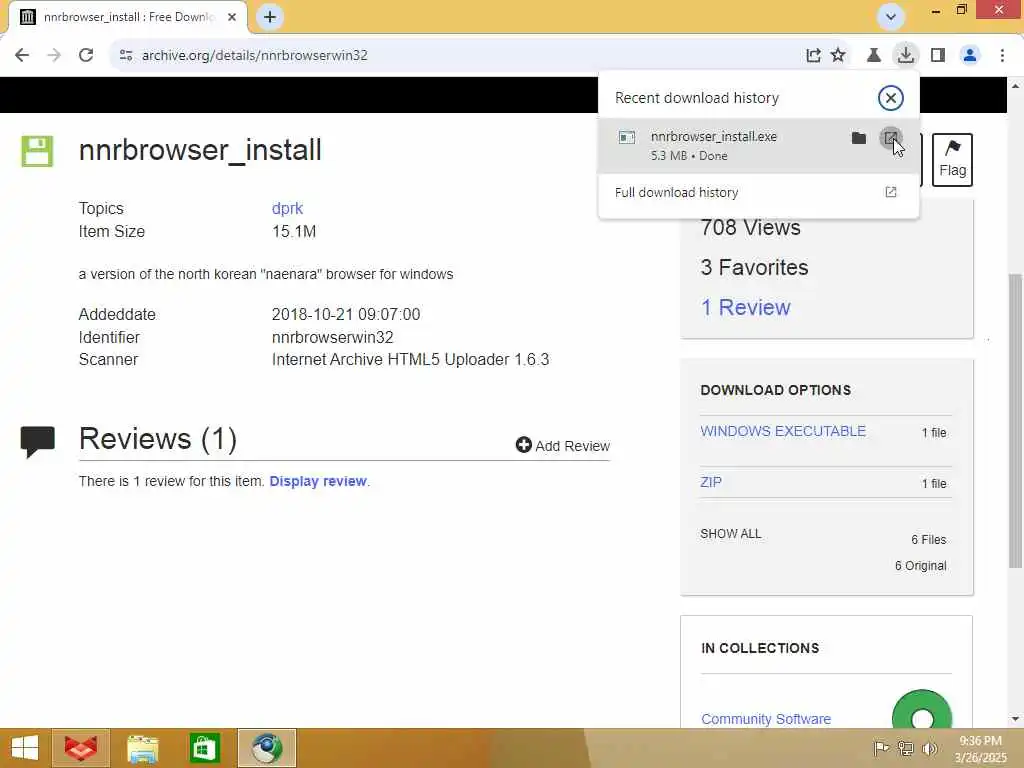Select the nnrbrowser_install browser tab
The width and height of the screenshot is (1024, 768).
point(129,17)
